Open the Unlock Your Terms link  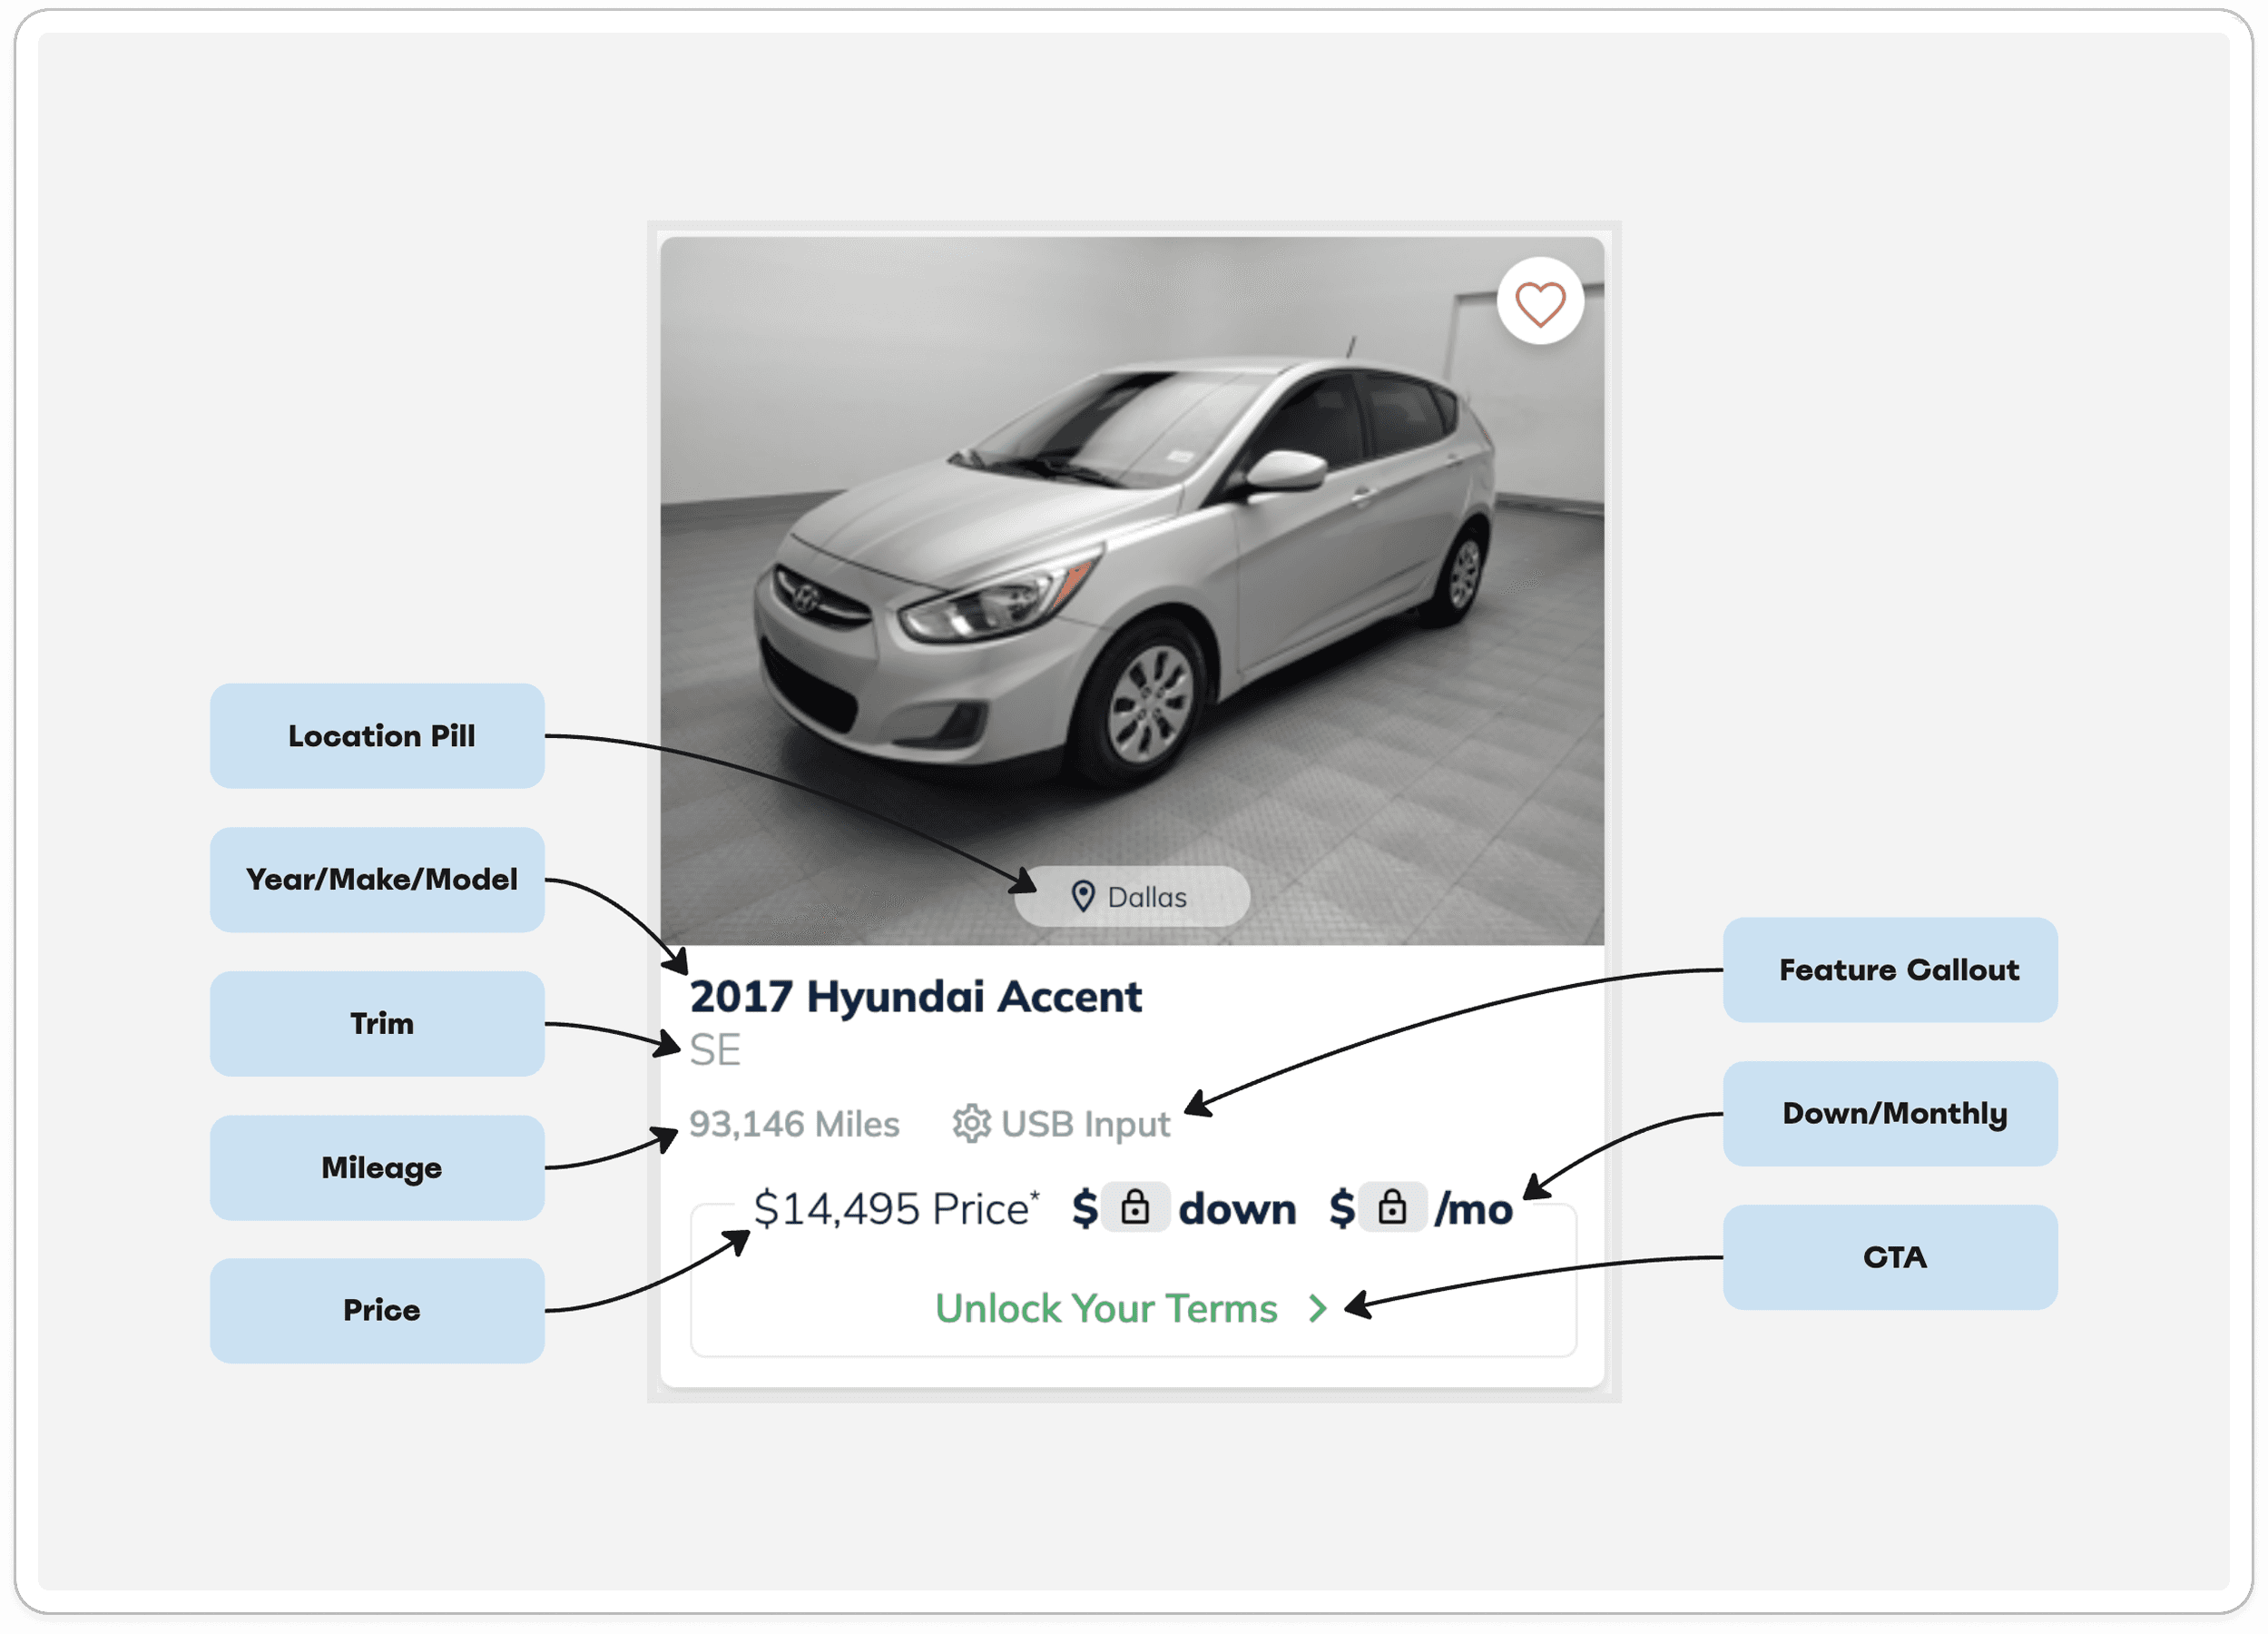point(1106,1308)
